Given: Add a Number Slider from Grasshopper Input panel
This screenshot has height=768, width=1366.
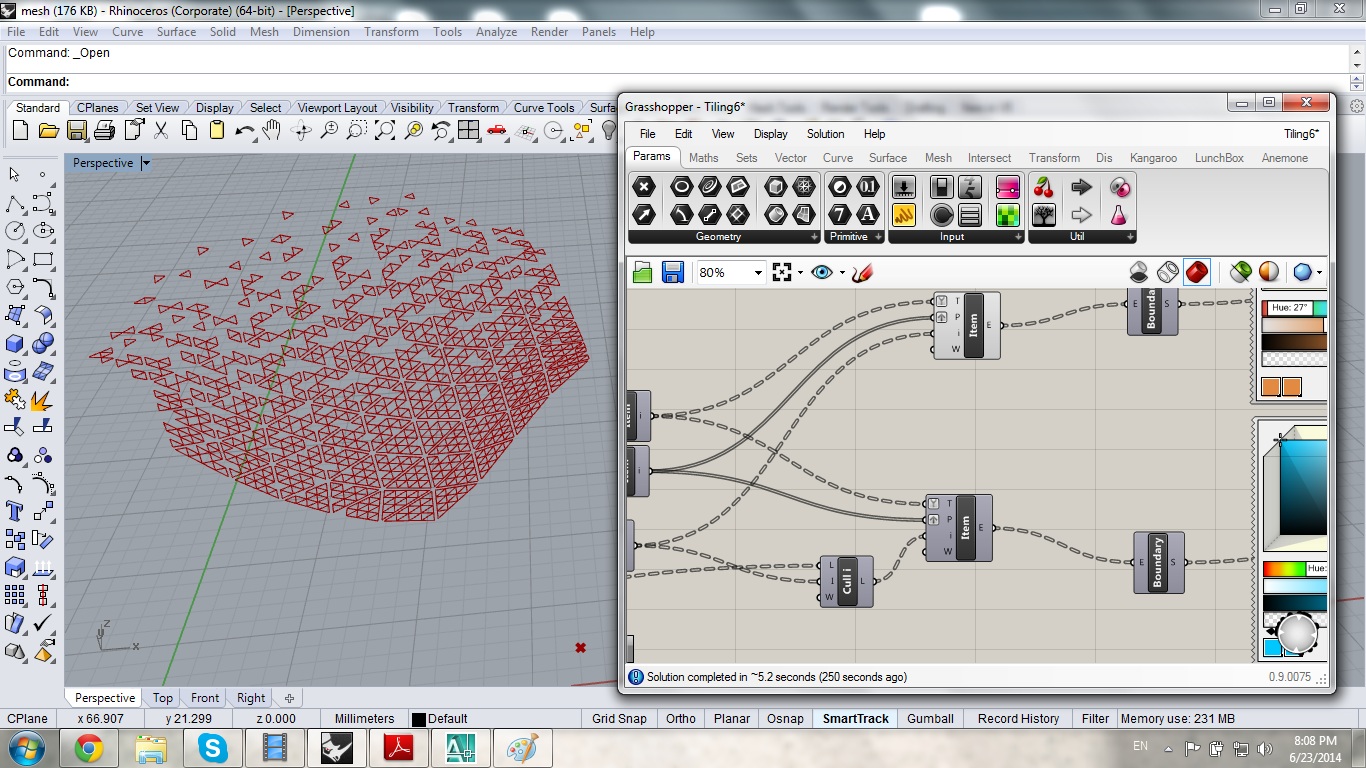Looking at the screenshot, I should (904, 186).
